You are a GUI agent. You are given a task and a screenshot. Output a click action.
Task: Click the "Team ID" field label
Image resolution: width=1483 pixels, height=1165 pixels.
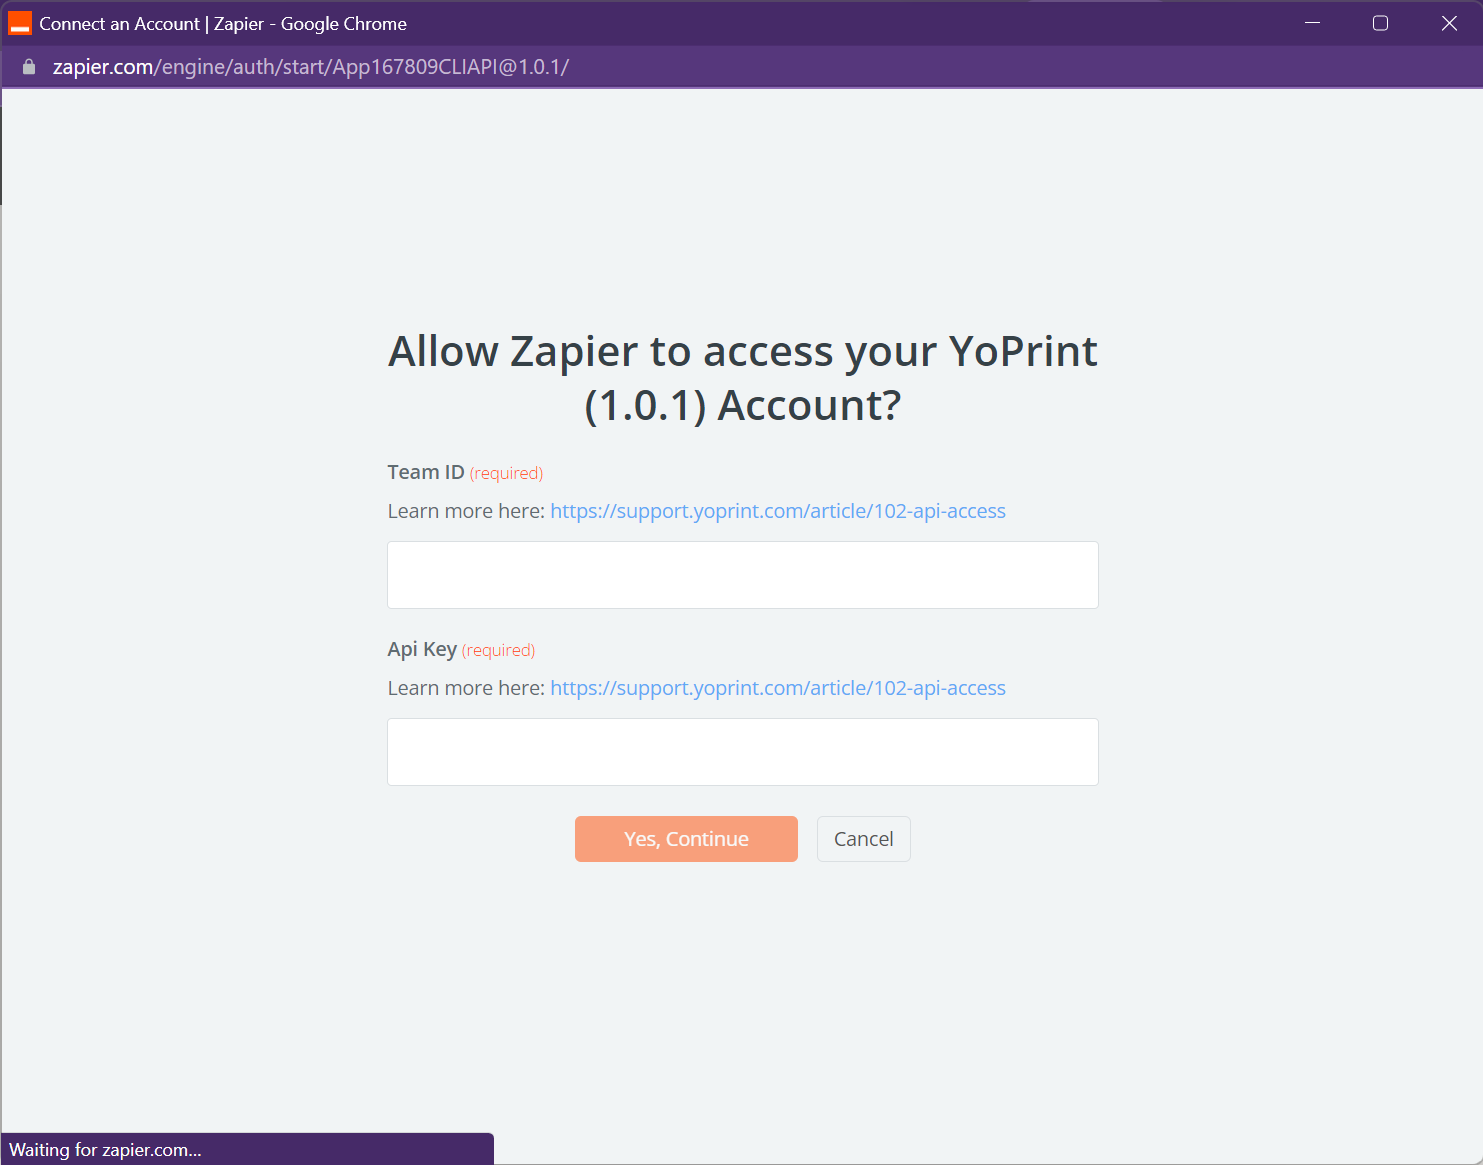(426, 472)
